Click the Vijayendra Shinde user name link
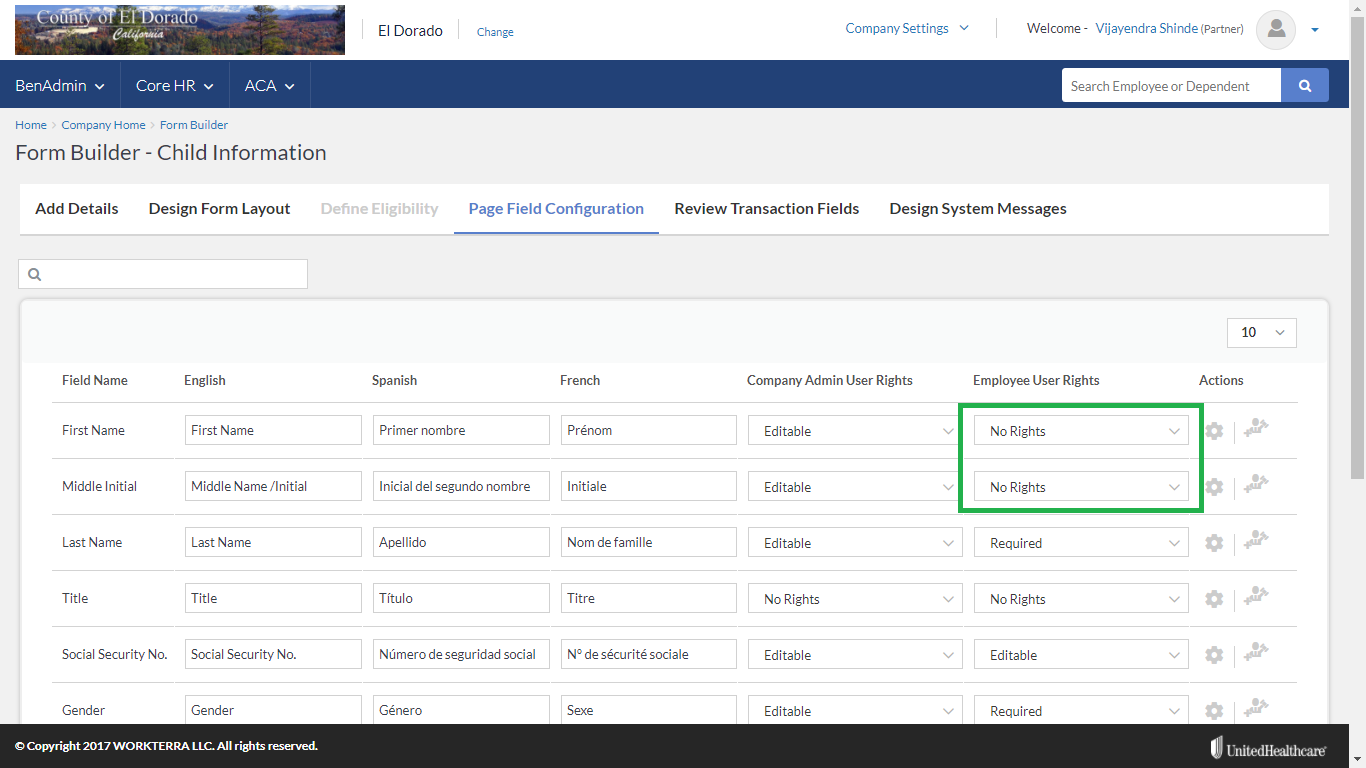This screenshot has height=768, width=1366. [x=1146, y=28]
